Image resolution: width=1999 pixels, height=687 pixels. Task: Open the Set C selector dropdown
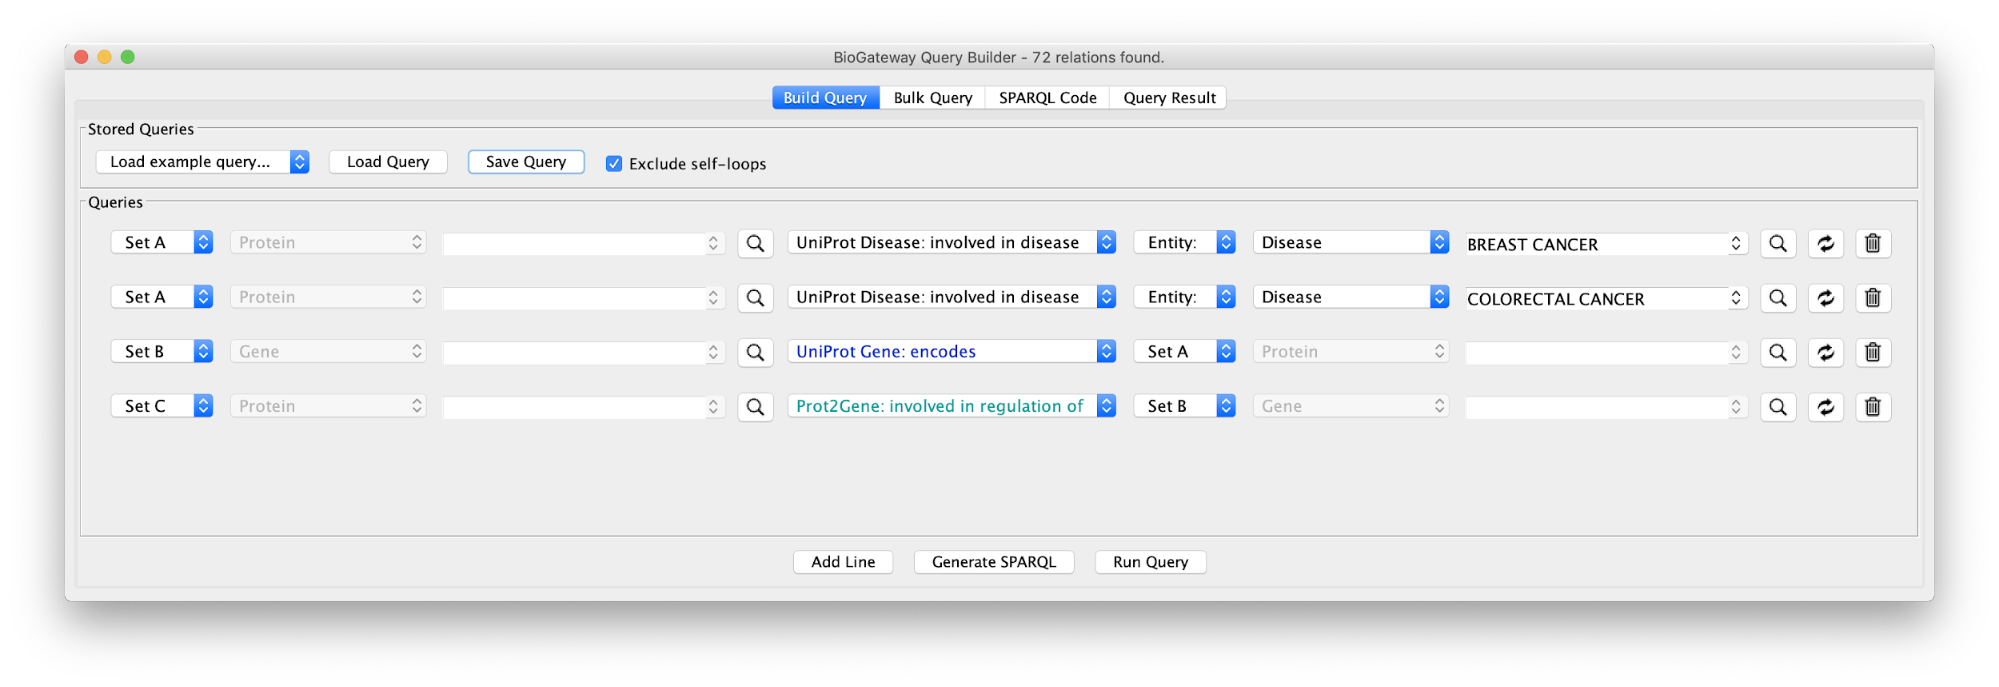point(161,406)
